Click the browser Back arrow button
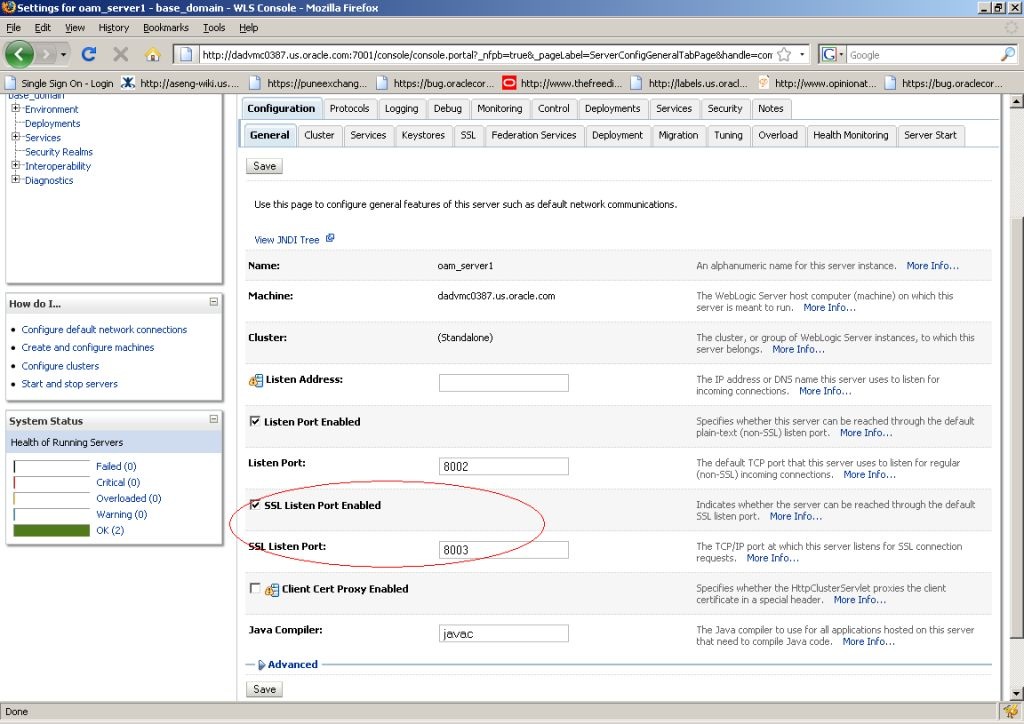This screenshot has height=724, width=1024. click(x=19, y=54)
